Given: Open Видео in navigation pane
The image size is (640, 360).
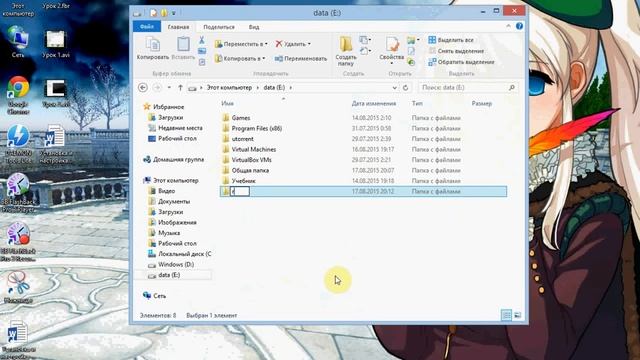Looking at the screenshot, I should point(167,191).
